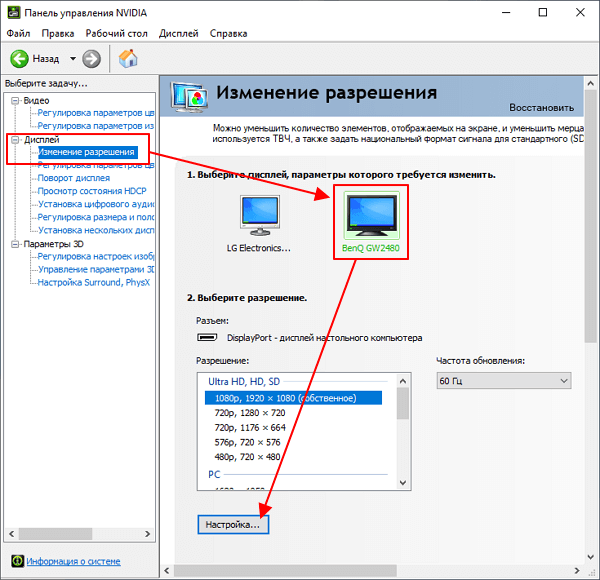The height and width of the screenshot is (580, 600).
Task: Select Регулировка настроек изображения tree item
Action: tap(96, 256)
